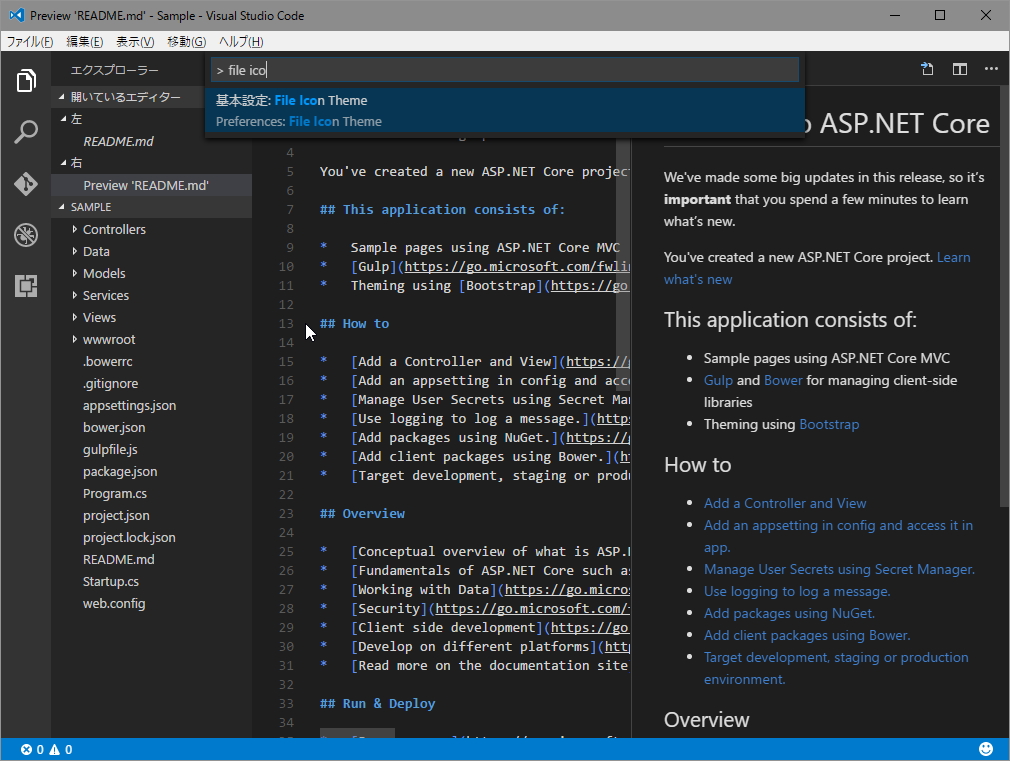This screenshot has width=1010, height=761.
Task: Open the More actions ellipsis menu
Action: tap(991, 69)
